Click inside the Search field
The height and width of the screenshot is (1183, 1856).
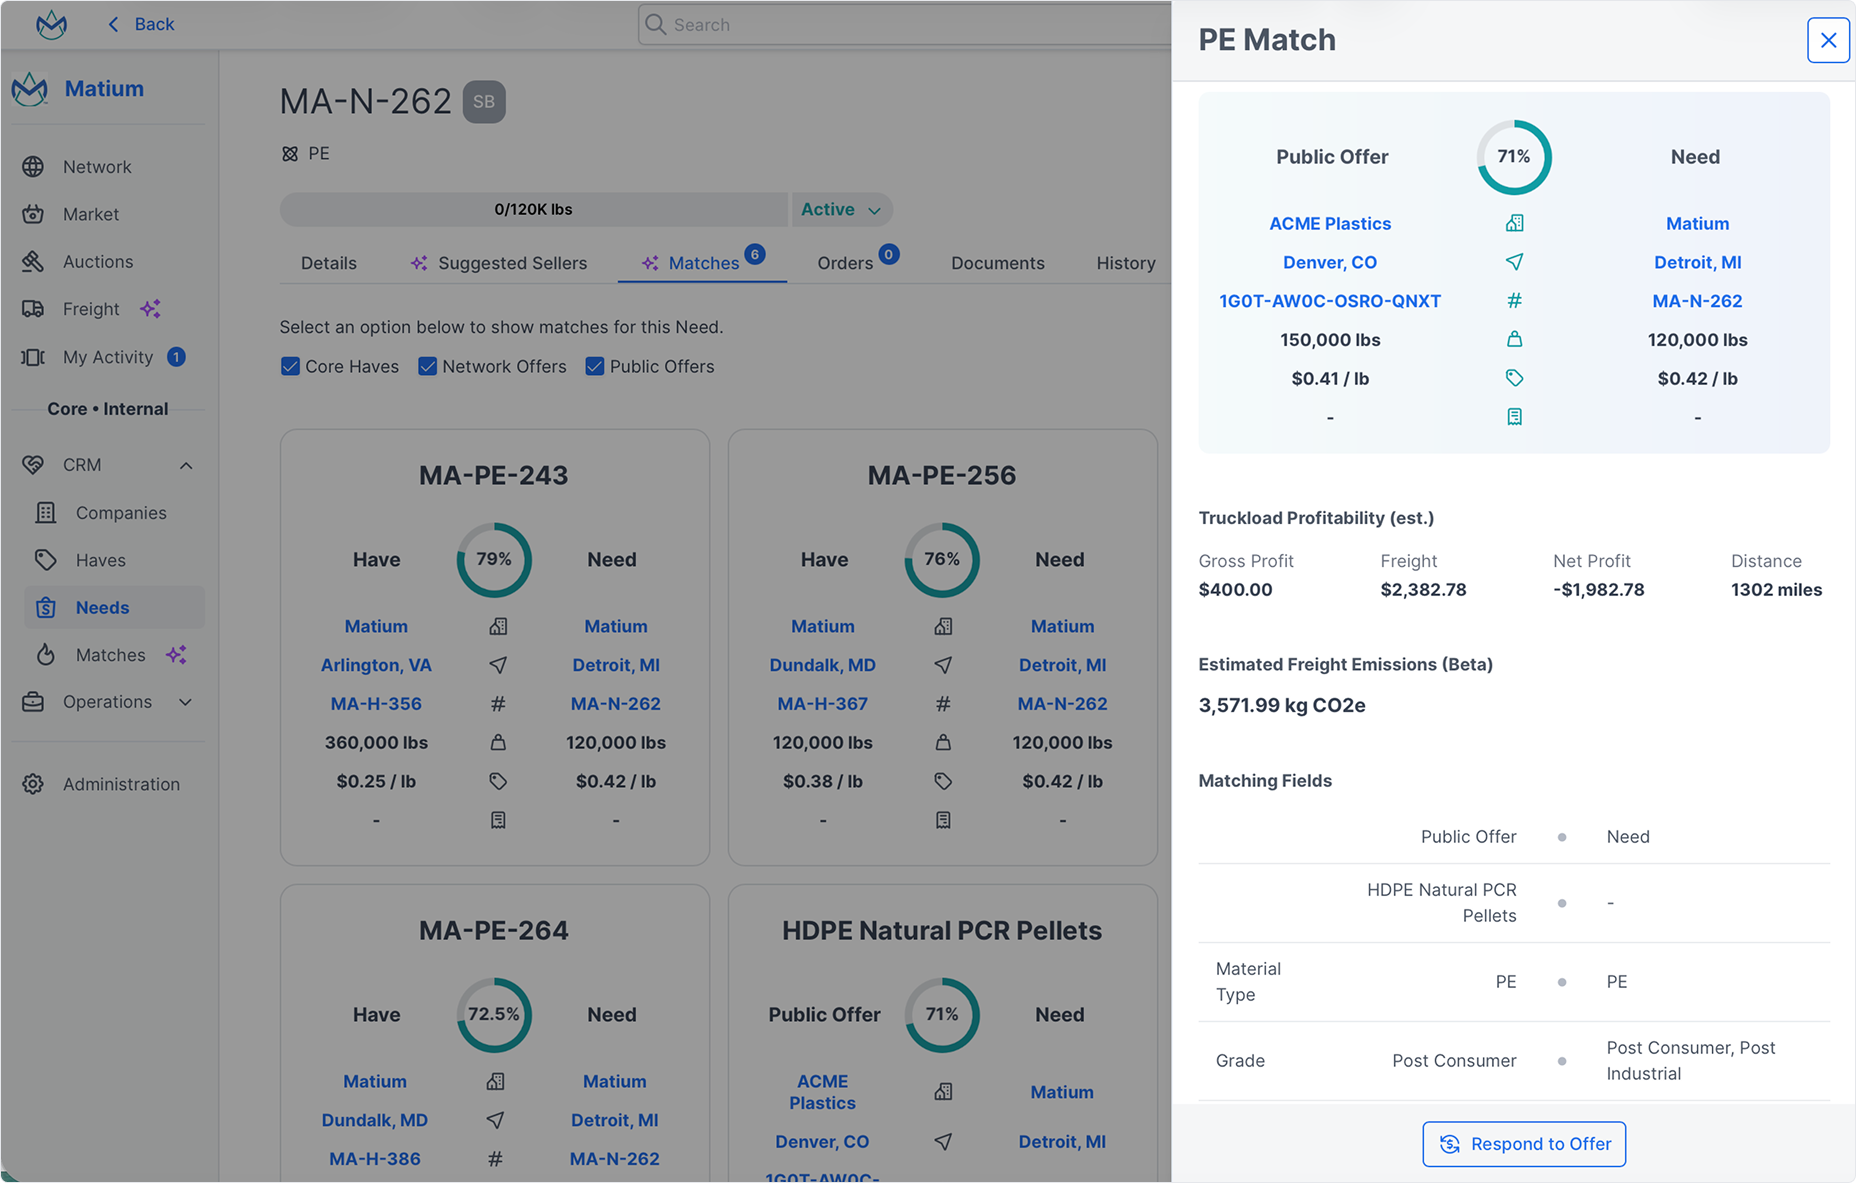(900, 24)
